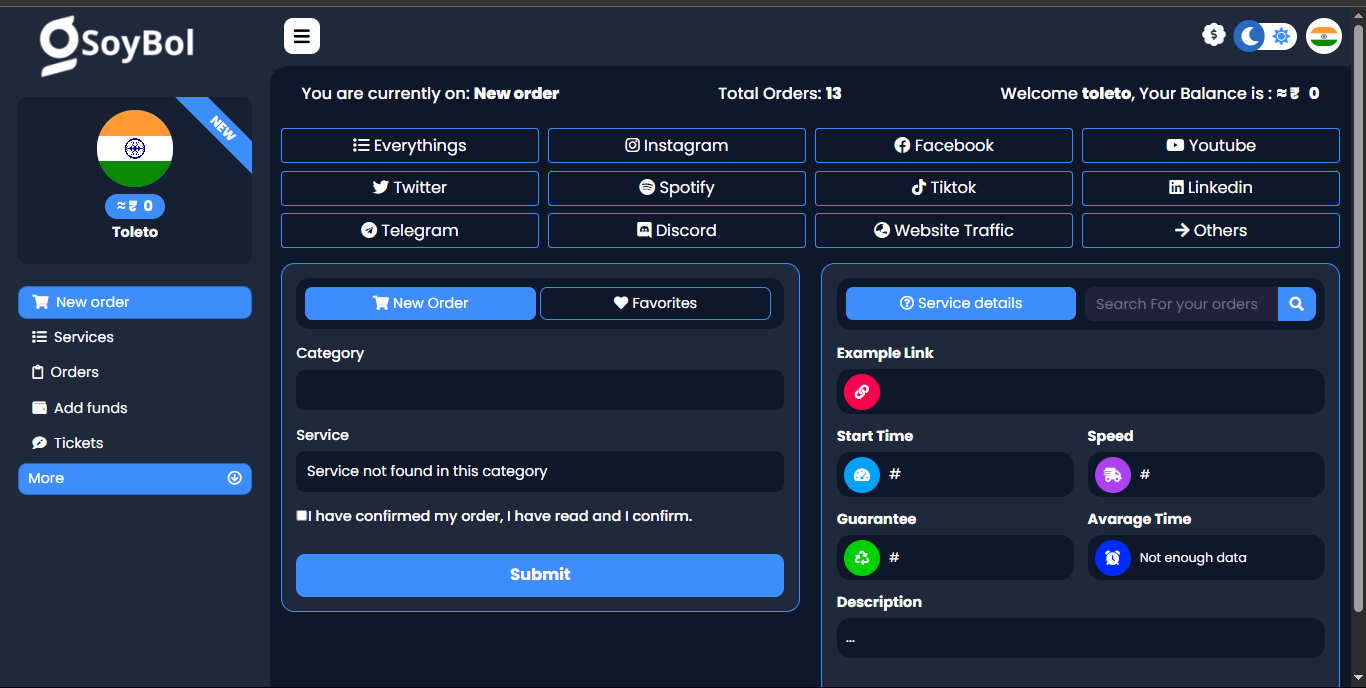Click the green Guarantee recycle icon
Screen dimensions: 1366x688
(x=861, y=557)
